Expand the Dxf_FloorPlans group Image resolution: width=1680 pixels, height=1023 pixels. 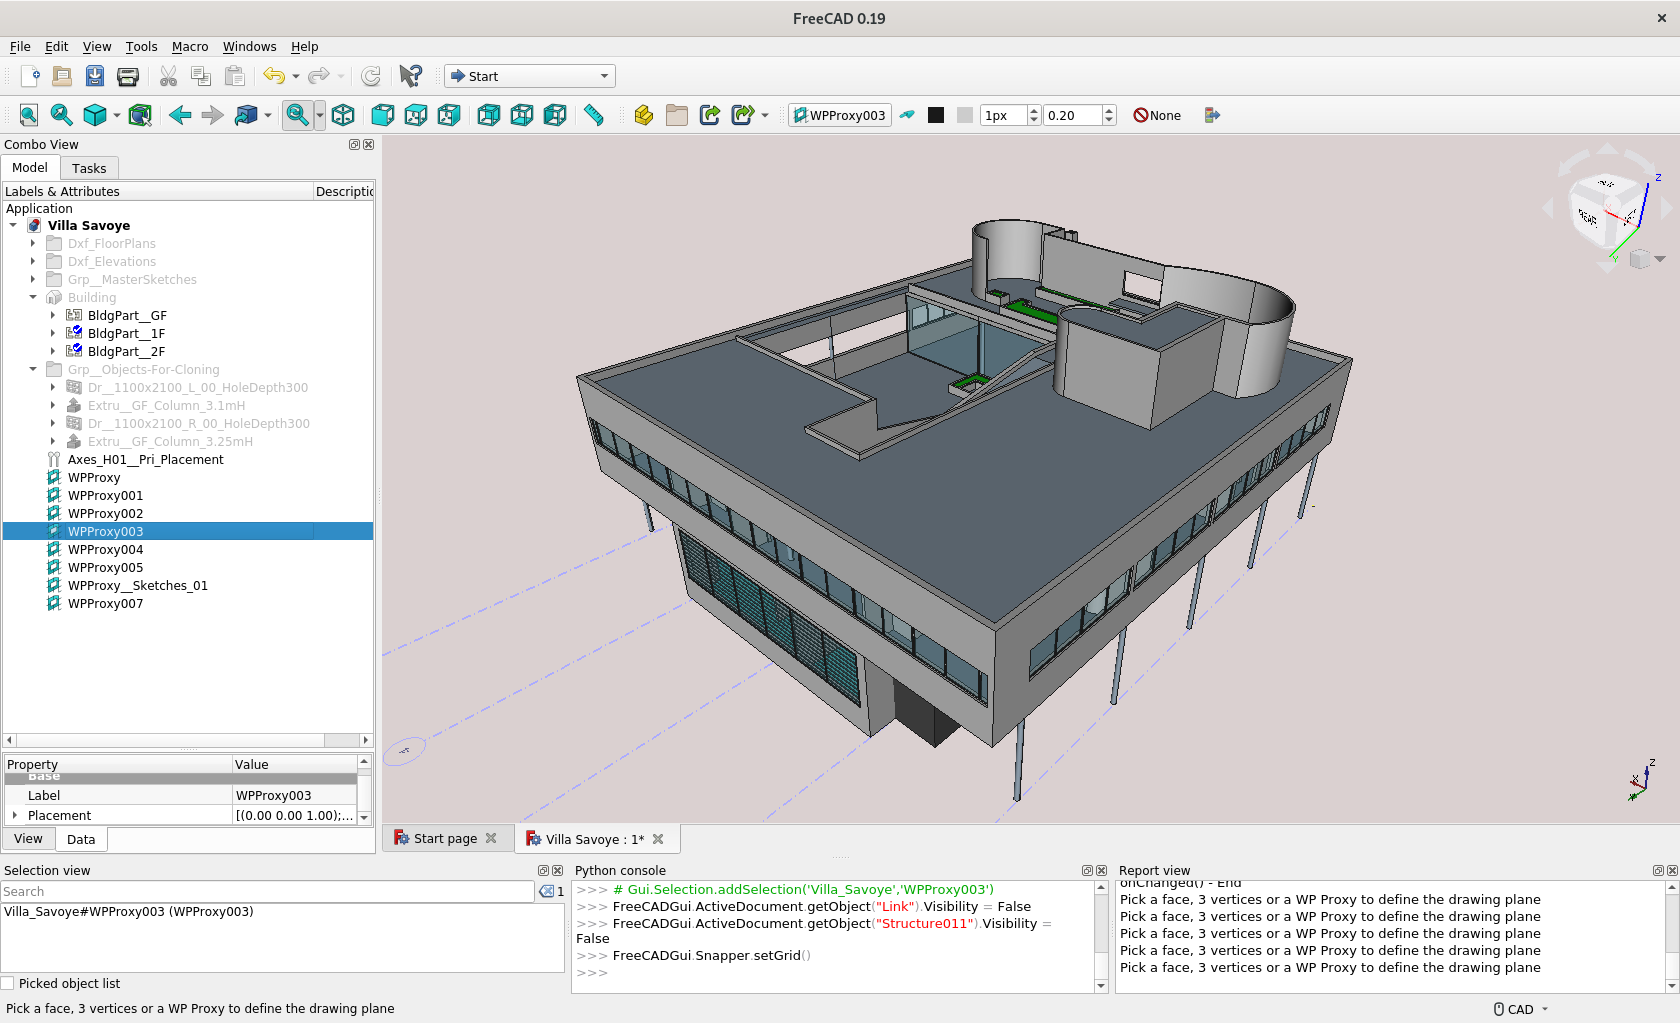click(33, 243)
